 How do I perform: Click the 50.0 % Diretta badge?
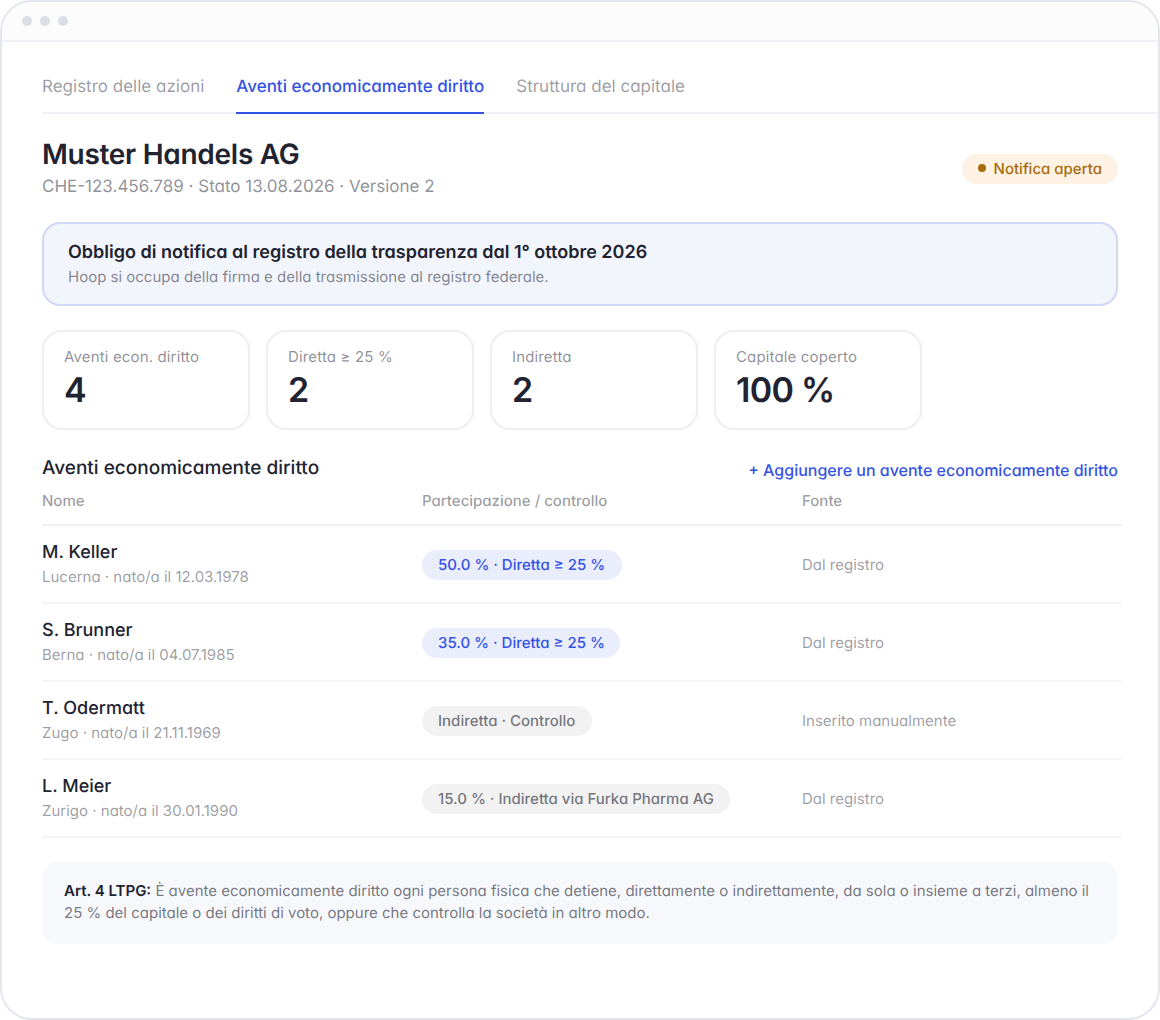pyautogui.click(x=521, y=564)
